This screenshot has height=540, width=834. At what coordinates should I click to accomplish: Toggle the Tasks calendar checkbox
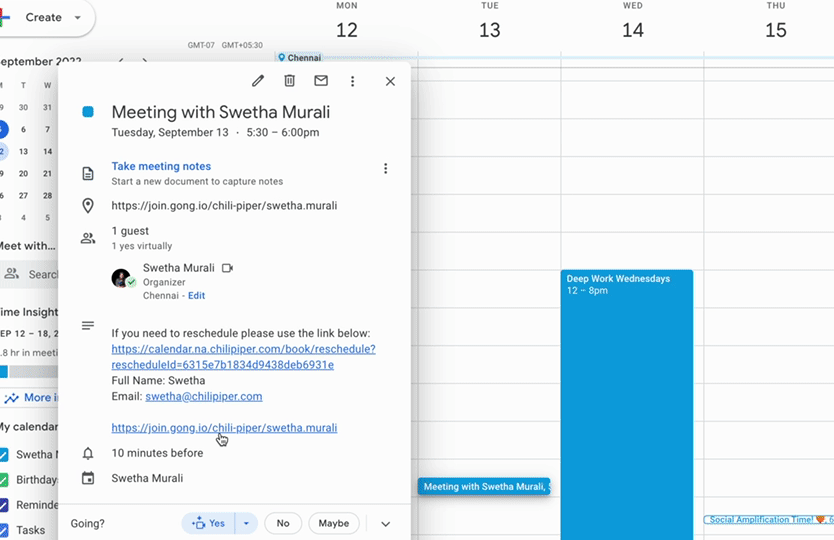pos(4,530)
